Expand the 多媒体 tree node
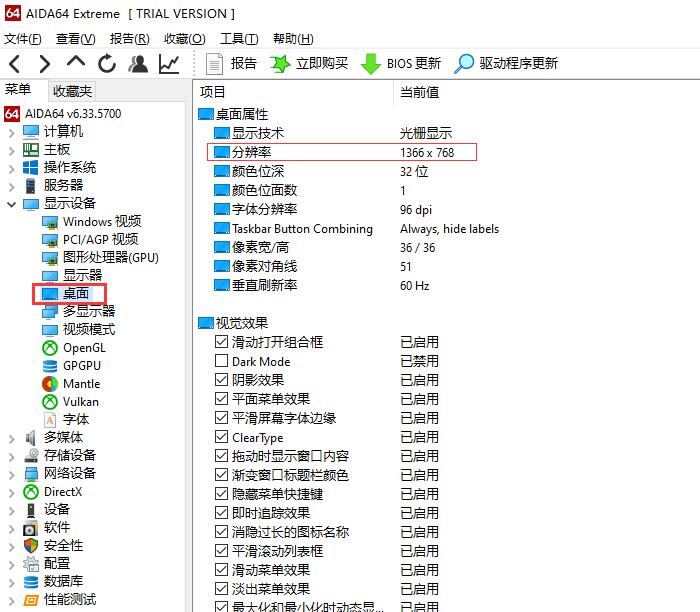This screenshot has width=700, height=612. tap(12, 439)
